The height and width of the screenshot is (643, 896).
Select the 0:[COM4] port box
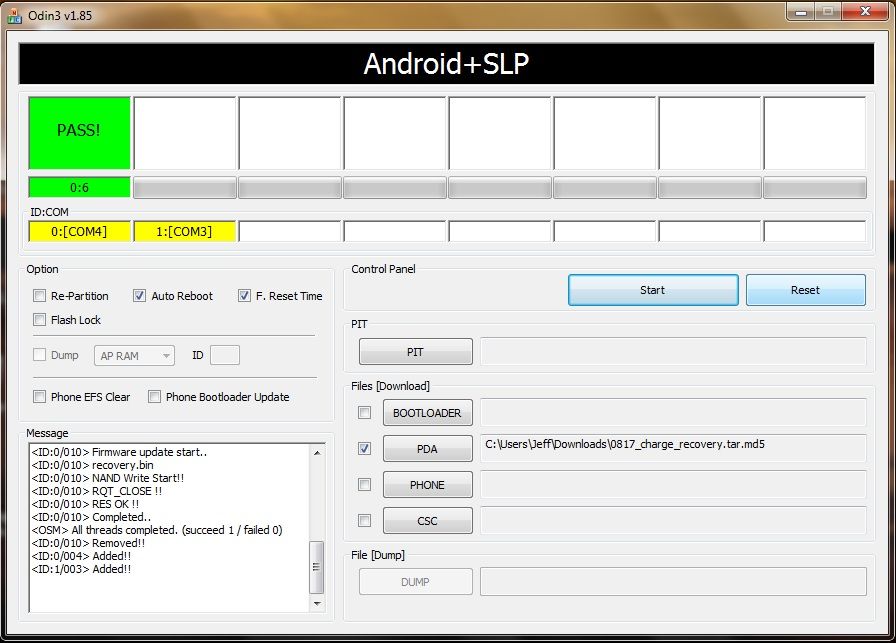point(79,231)
